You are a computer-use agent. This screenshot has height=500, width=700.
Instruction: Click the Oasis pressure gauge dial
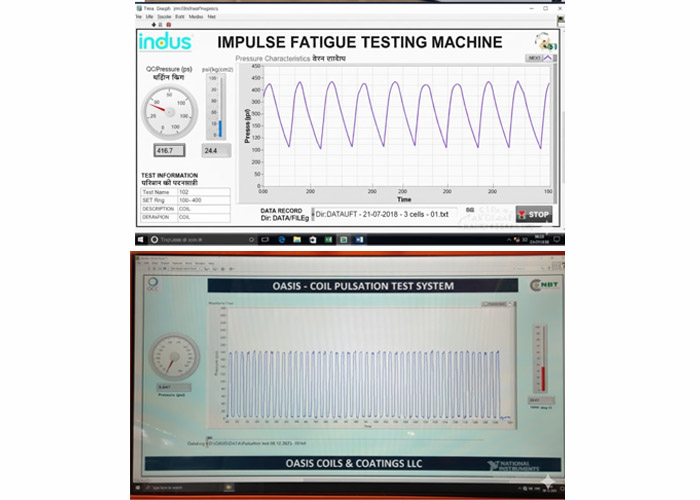click(173, 357)
